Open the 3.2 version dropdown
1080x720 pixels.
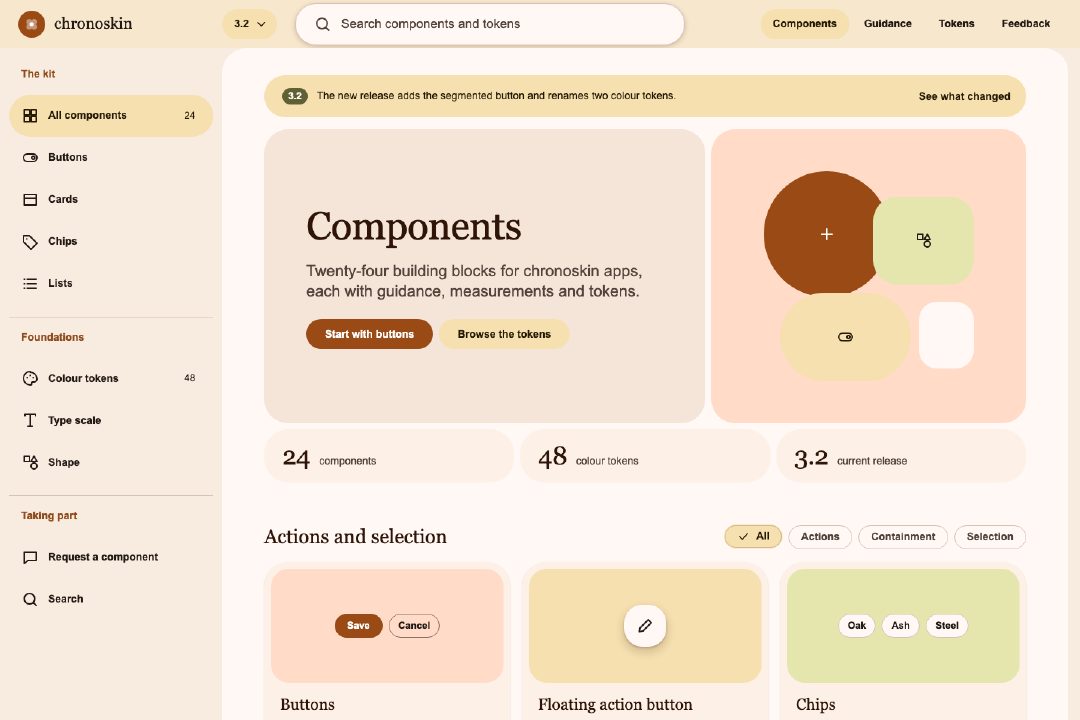249,24
